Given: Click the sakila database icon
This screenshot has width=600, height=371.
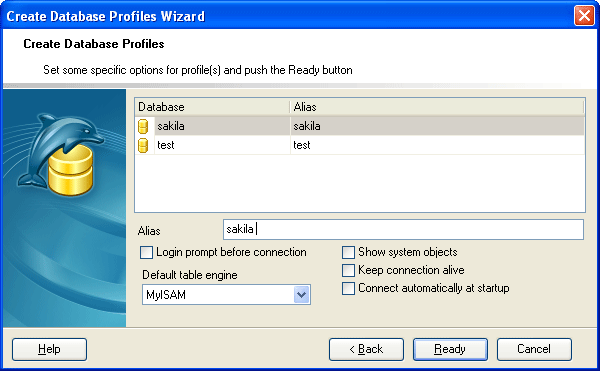Looking at the screenshot, I should (143, 126).
